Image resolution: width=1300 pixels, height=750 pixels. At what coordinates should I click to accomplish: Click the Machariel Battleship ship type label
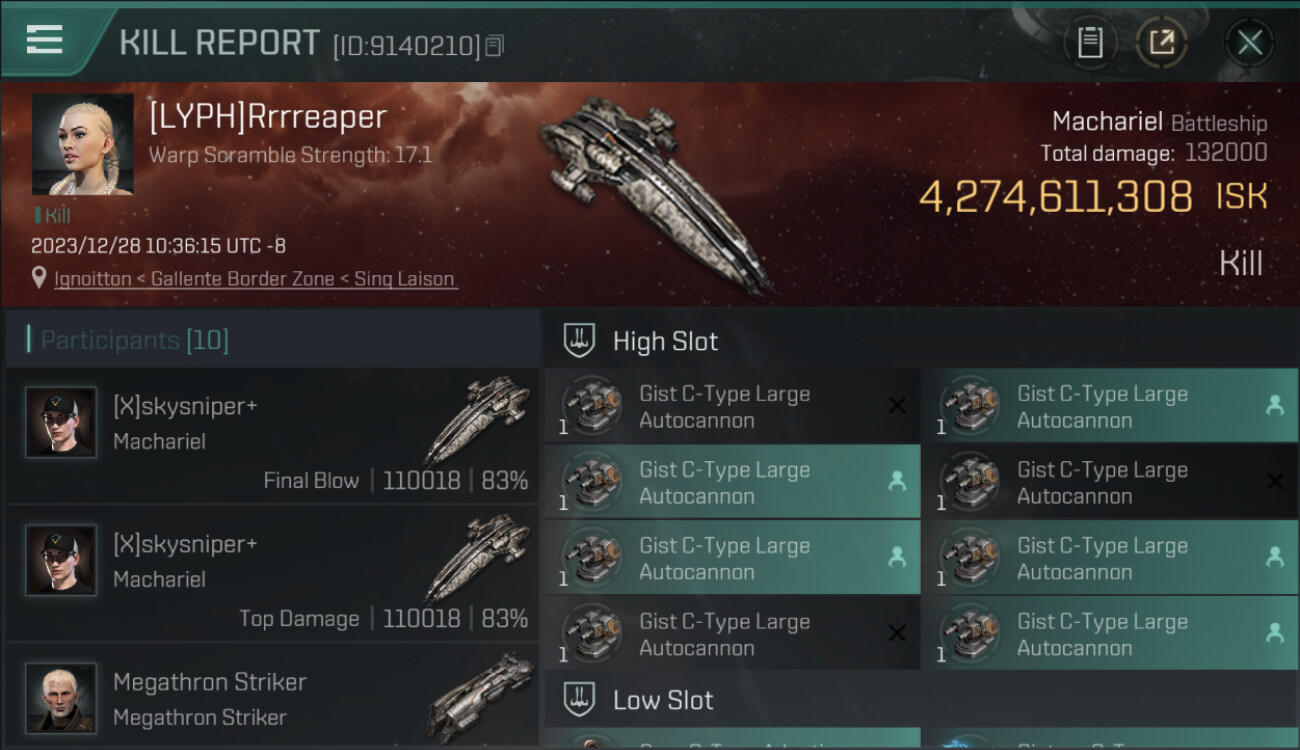tap(1159, 123)
